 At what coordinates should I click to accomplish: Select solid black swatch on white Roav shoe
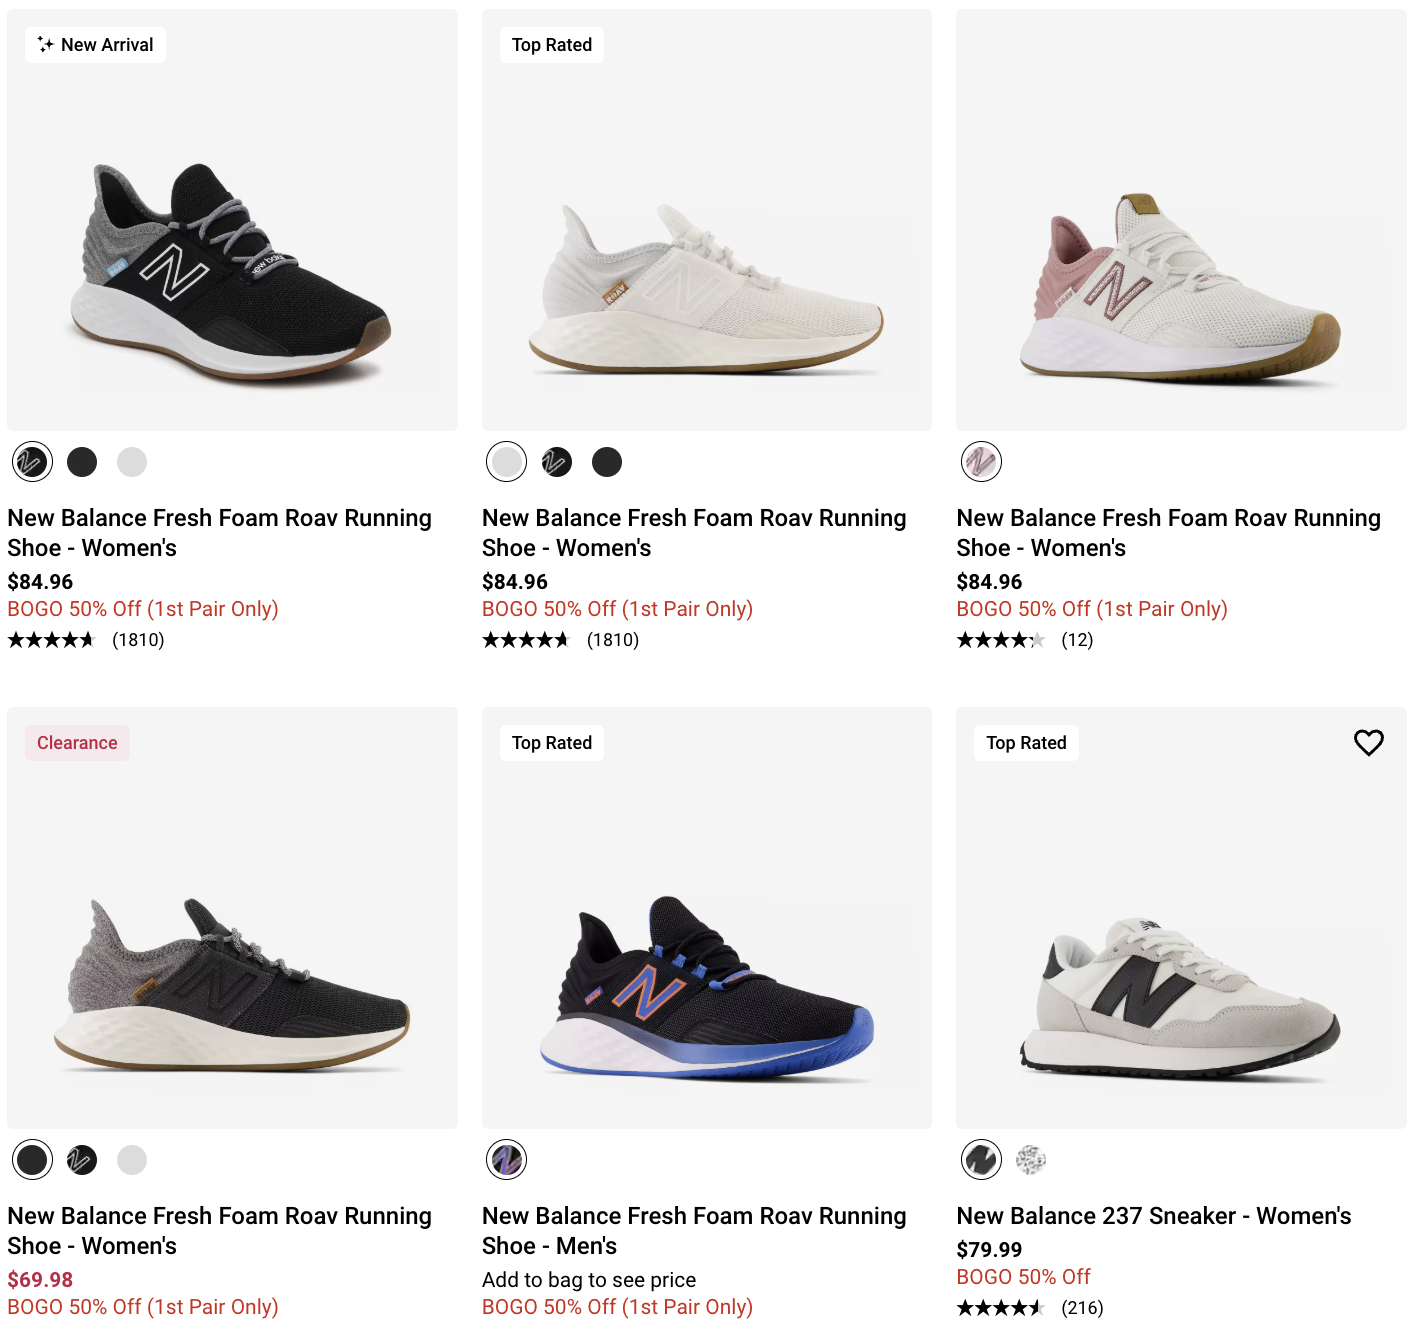(x=607, y=462)
